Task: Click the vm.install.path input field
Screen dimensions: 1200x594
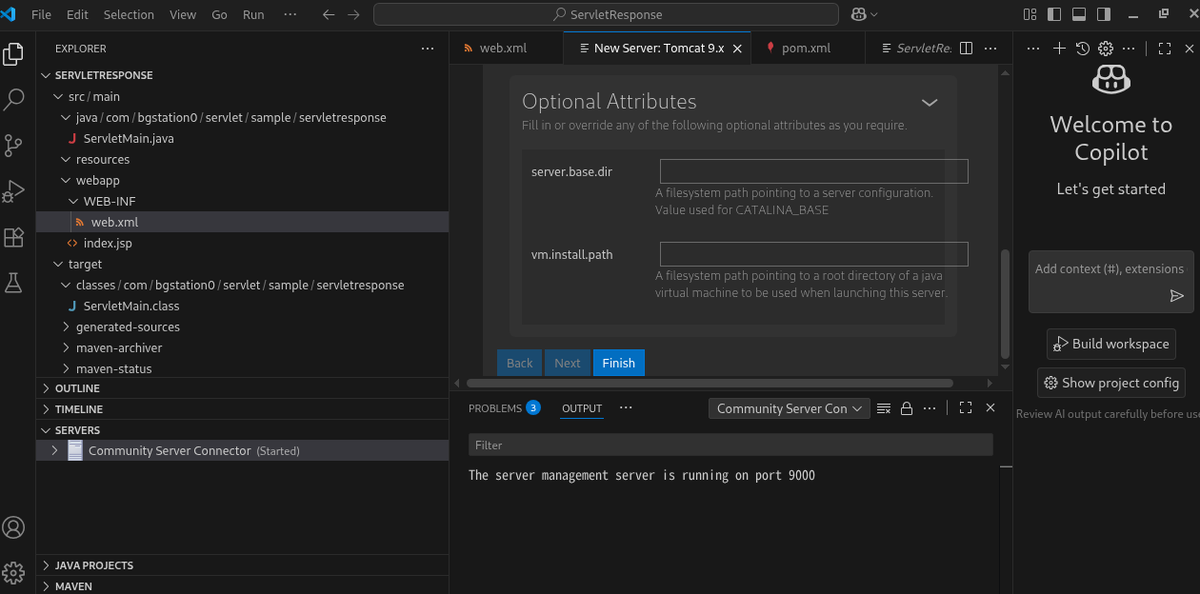Action: click(x=814, y=254)
